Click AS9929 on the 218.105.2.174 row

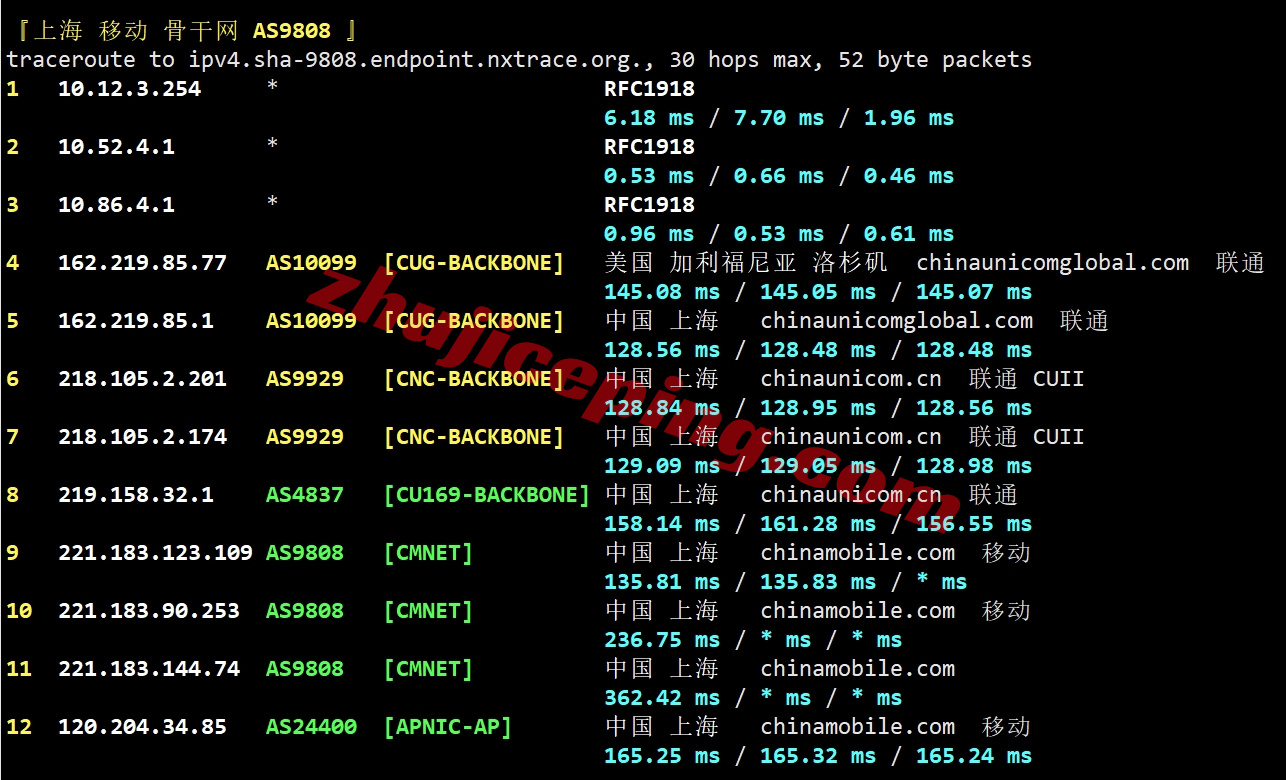tap(305, 437)
